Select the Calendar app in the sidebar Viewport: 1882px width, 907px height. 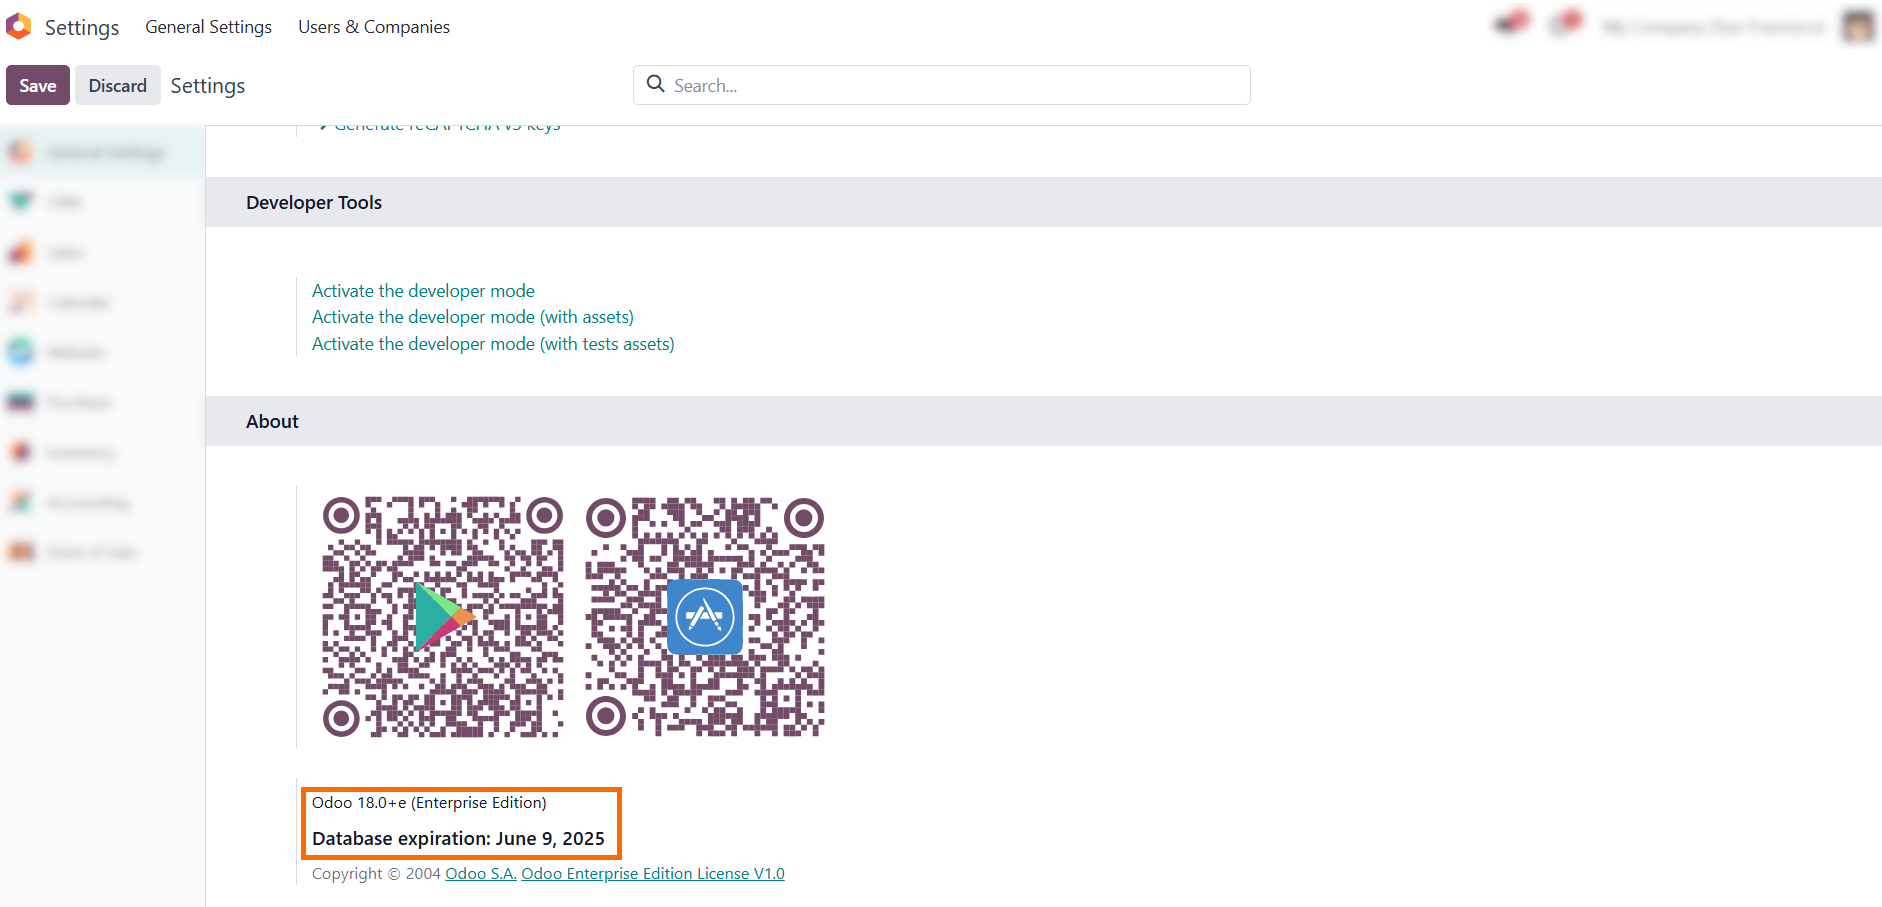click(x=102, y=302)
